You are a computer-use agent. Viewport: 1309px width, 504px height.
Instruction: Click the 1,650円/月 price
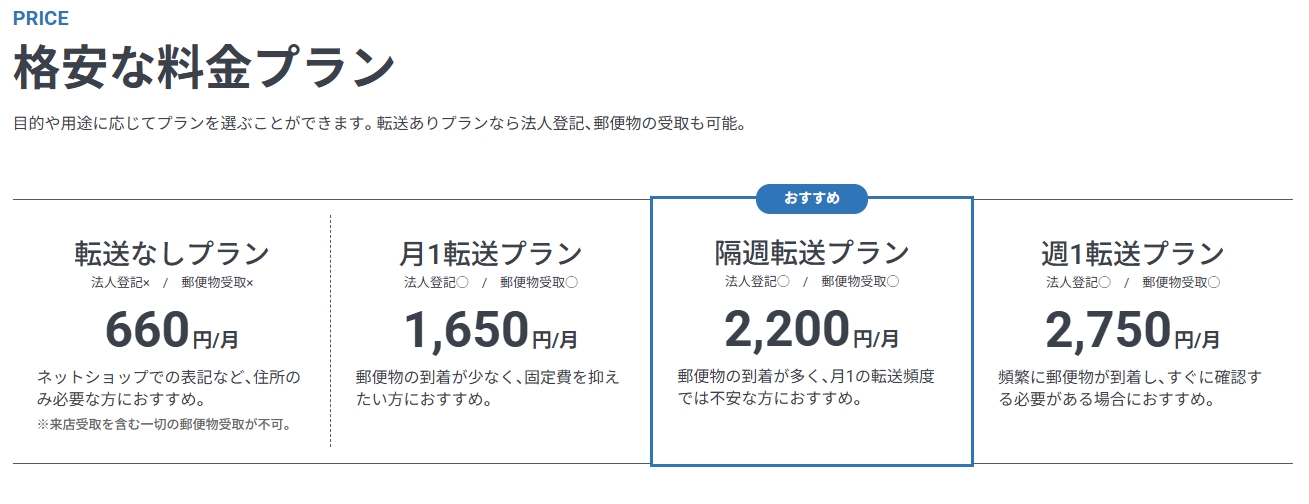pyautogui.click(x=490, y=330)
